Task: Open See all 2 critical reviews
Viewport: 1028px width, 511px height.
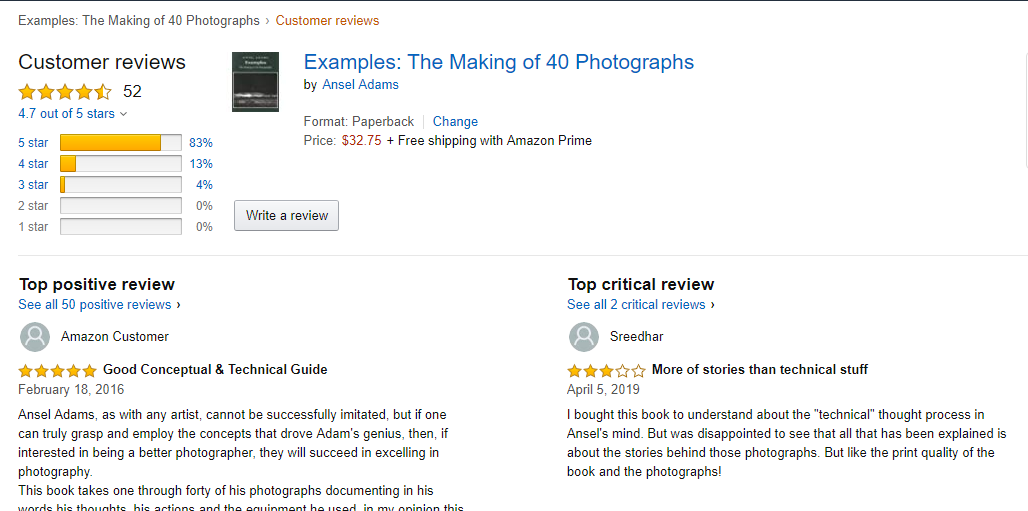Action: [640, 305]
